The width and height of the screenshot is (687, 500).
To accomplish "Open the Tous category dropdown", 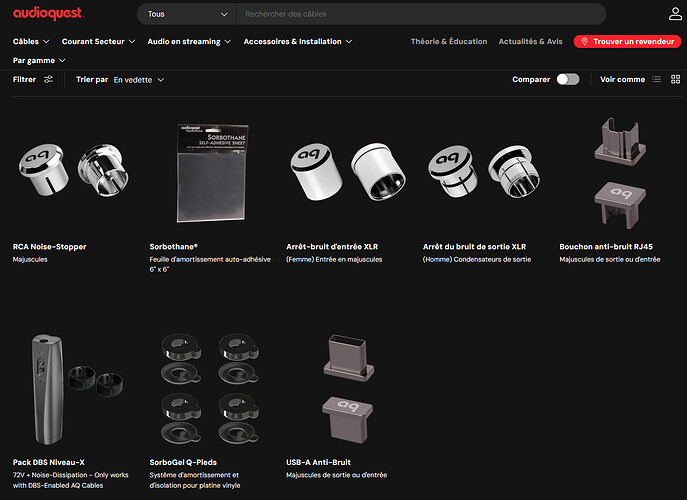I will [187, 14].
